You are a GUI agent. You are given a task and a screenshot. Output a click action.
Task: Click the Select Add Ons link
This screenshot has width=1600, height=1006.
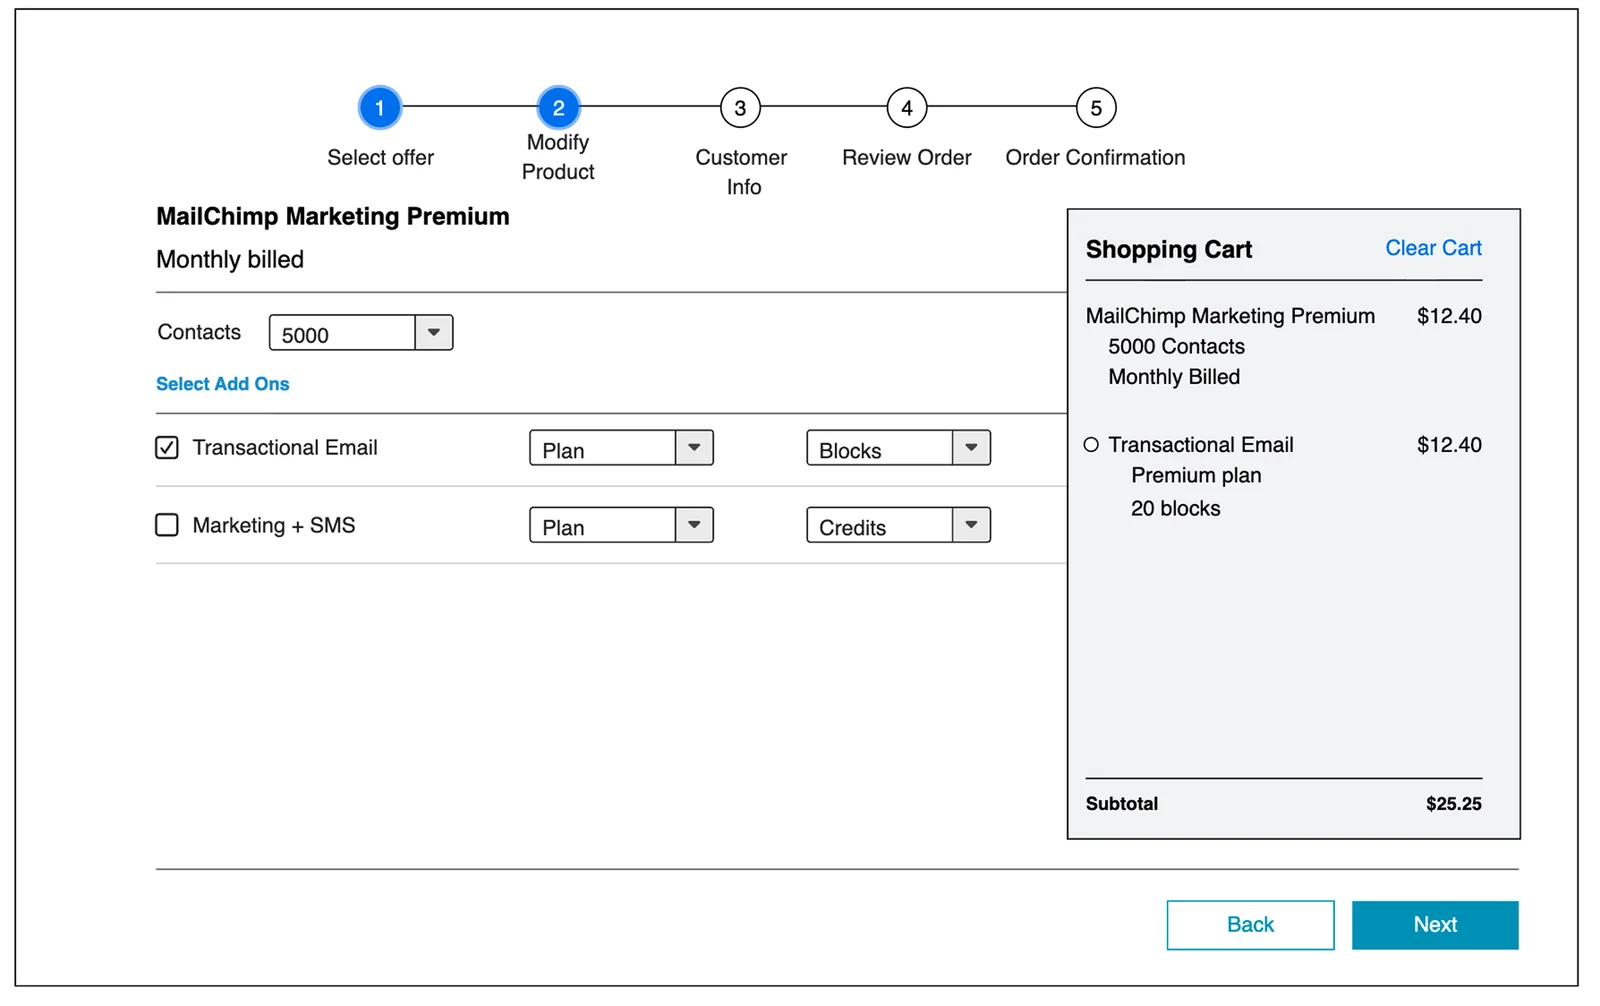click(222, 384)
